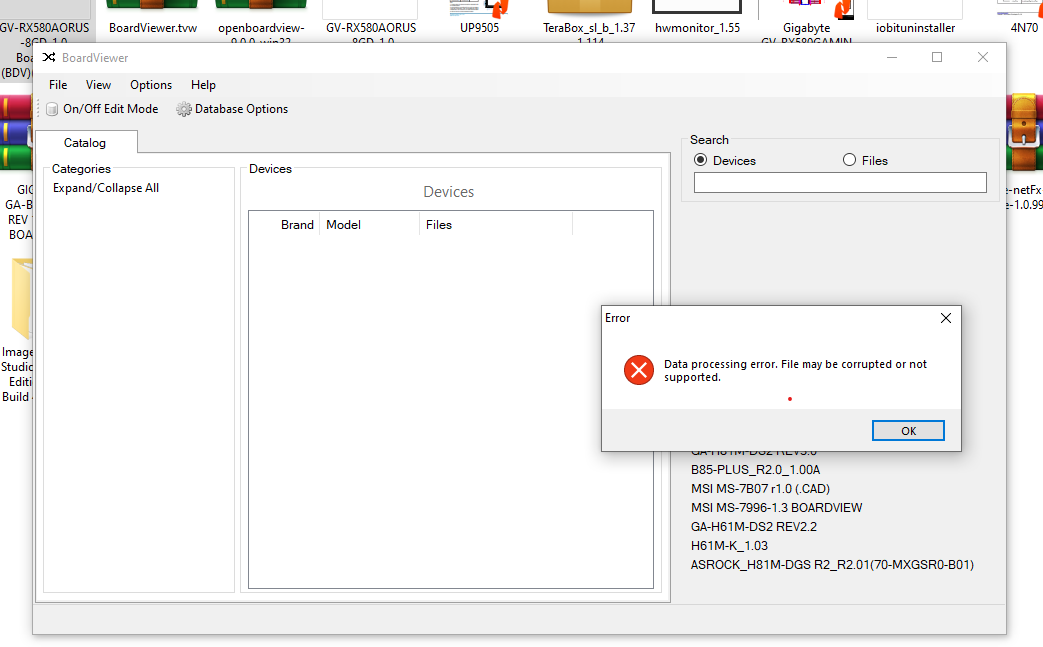This screenshot has height=647, width=1043.
Task: Close the Error dialog with X
Action: (x=945, y=318)
